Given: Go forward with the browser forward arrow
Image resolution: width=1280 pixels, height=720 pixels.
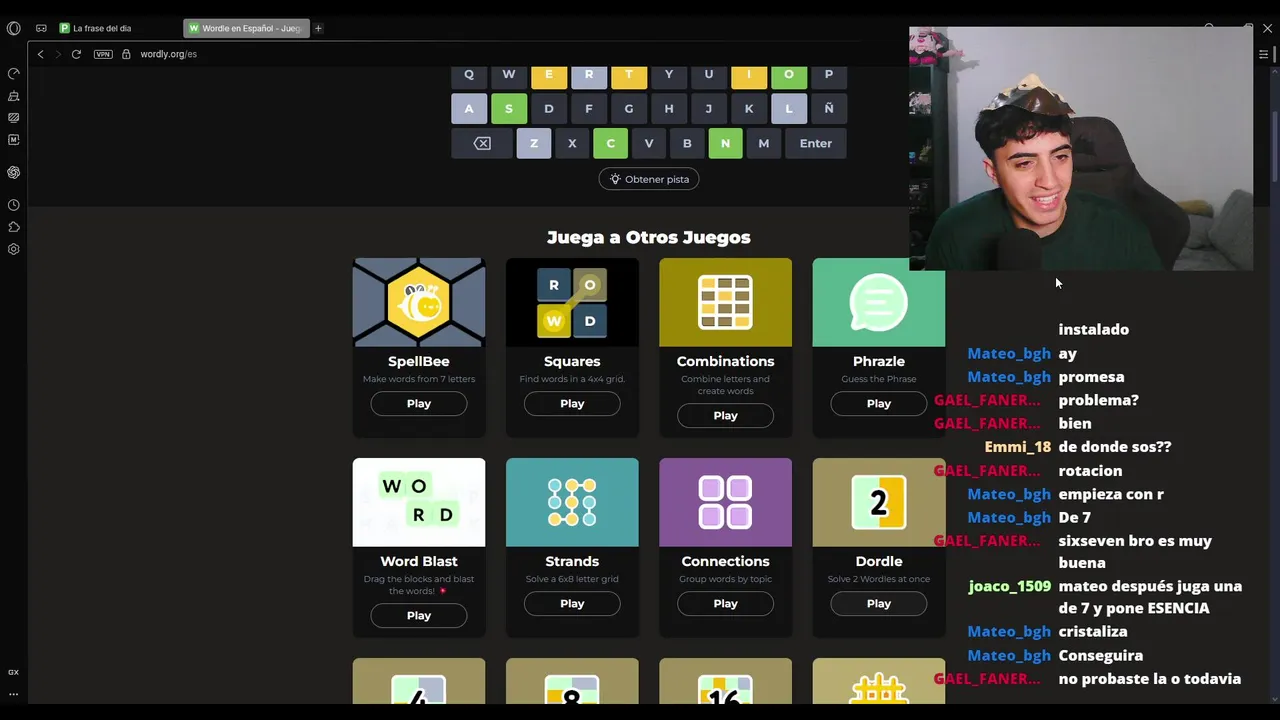Looking at the screenshot, I should (58, 54).
